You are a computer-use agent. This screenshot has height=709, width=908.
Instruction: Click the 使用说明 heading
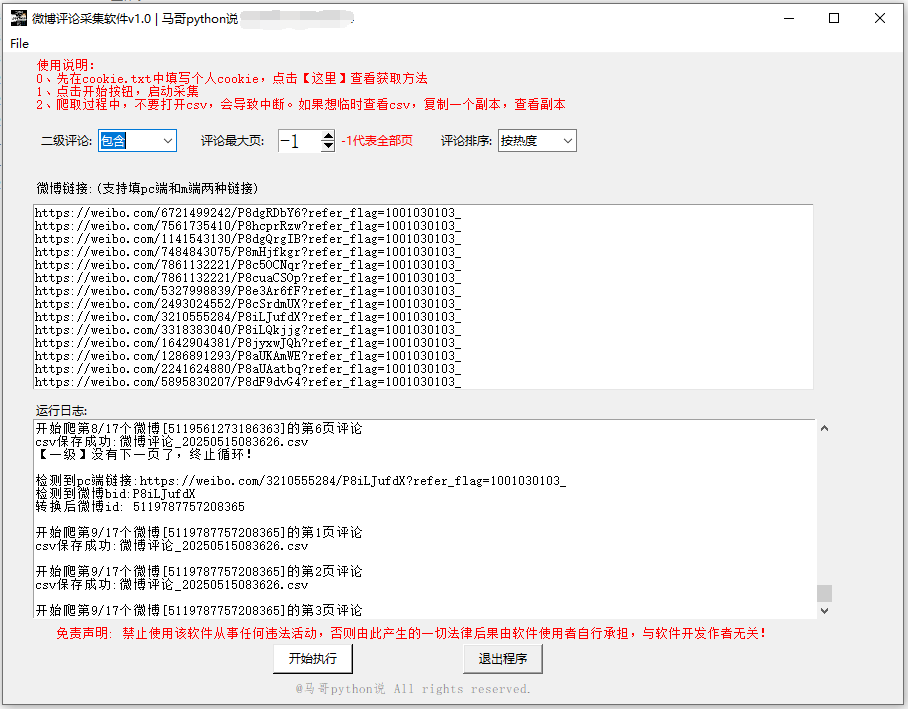point(65,65)
